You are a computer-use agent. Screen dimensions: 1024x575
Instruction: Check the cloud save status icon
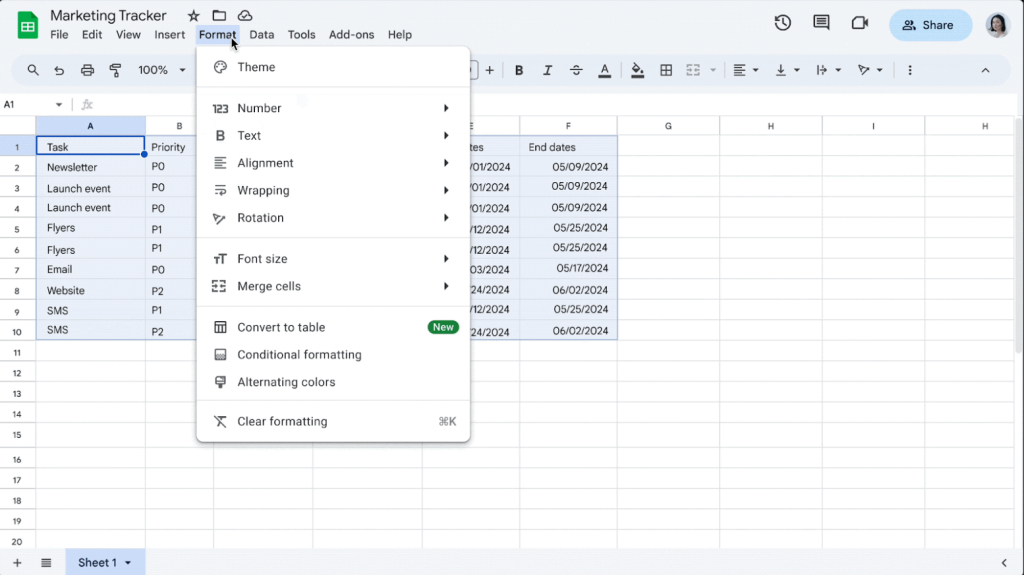(x=245, y=16)
